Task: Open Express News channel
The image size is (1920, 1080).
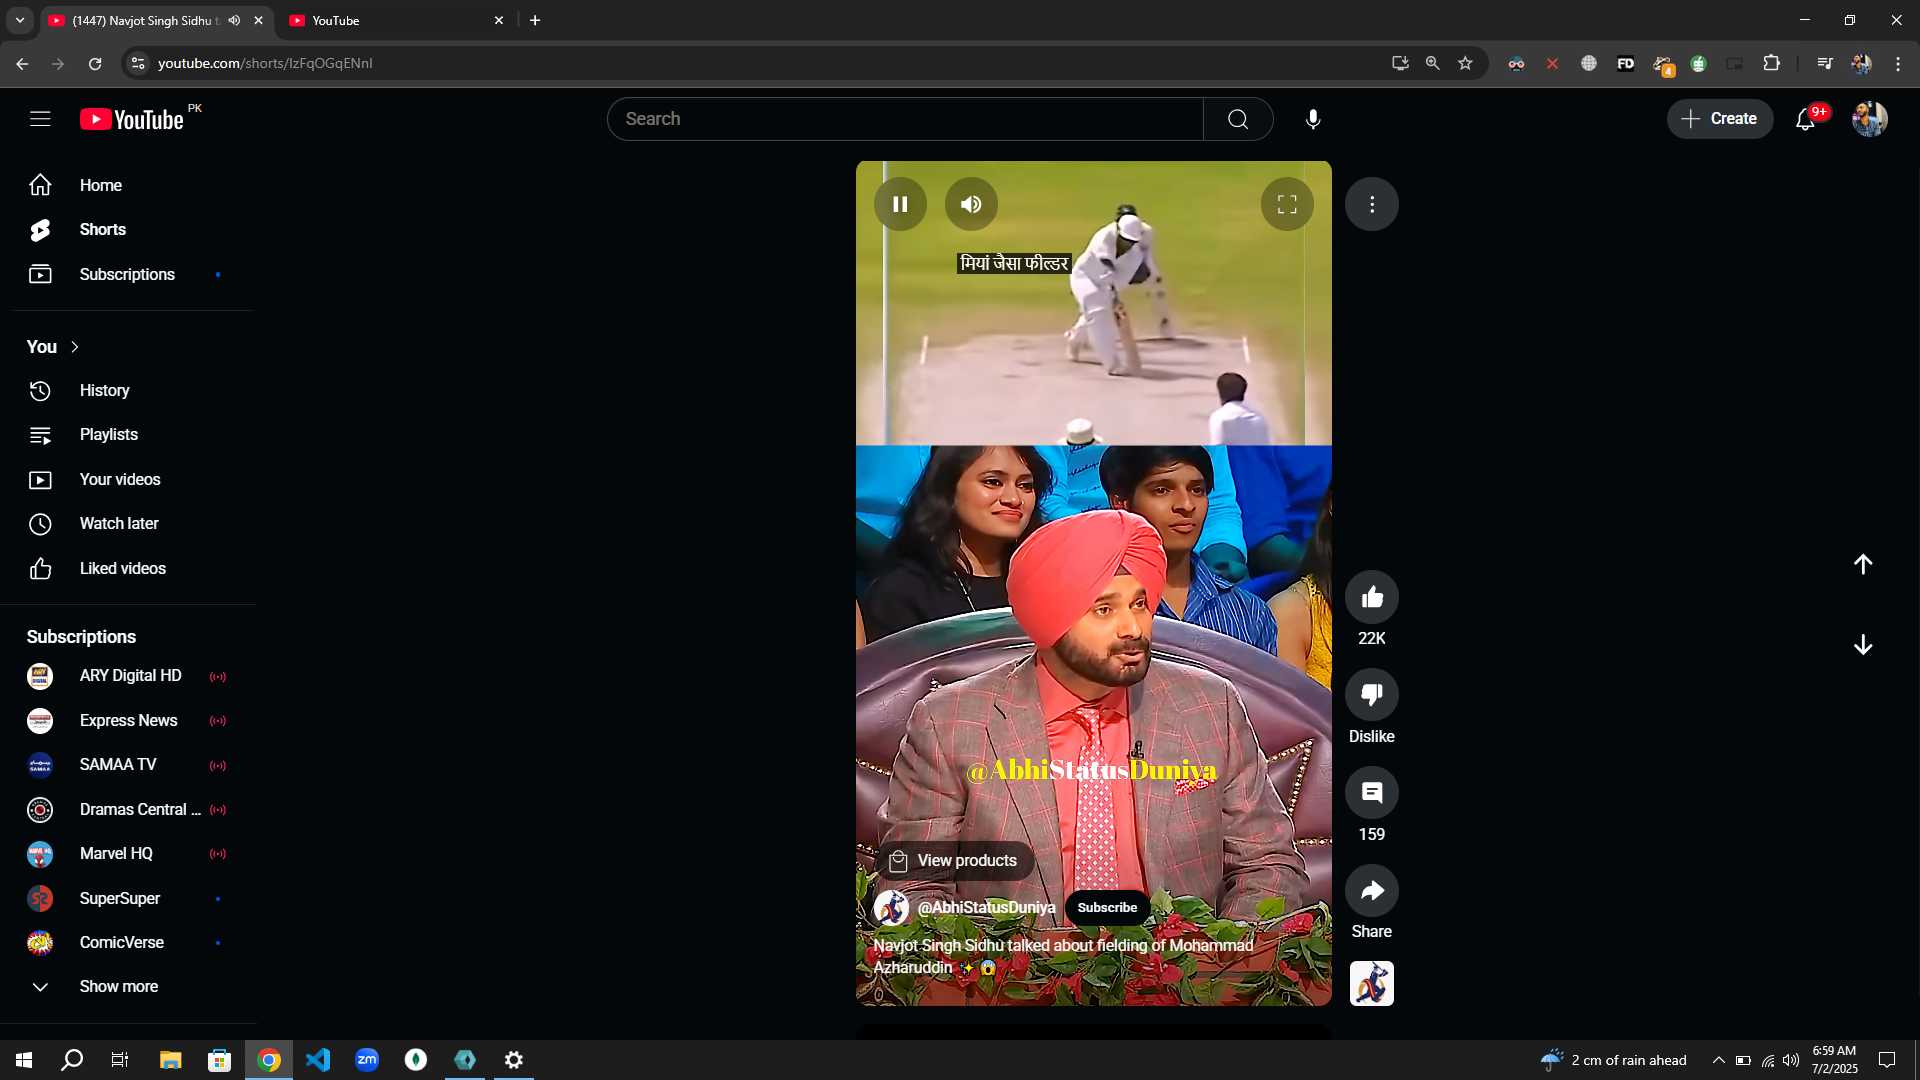Action: pyautogui.click(x=128, y=720)
